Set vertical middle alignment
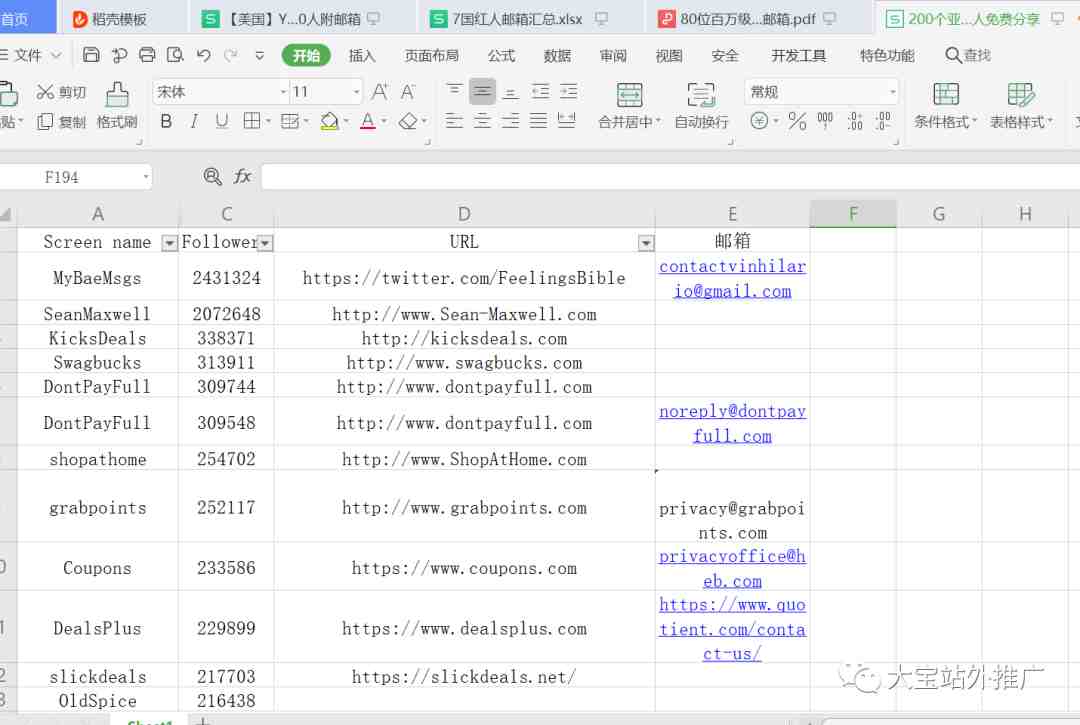The height and width of the screenshot is (725, 1080). [482, 92]
